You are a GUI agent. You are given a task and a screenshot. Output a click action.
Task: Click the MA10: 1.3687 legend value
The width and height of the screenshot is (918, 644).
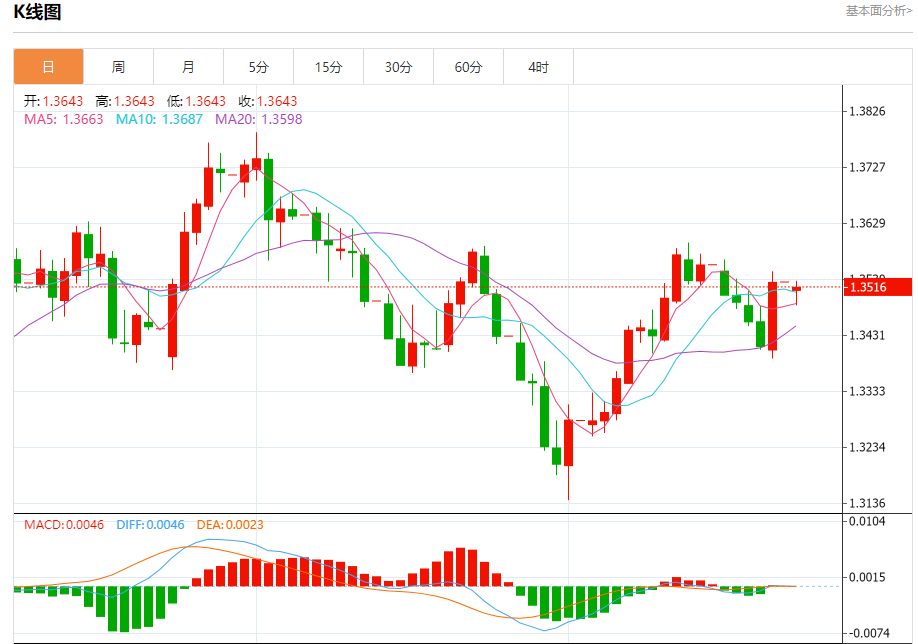point(159,119)
